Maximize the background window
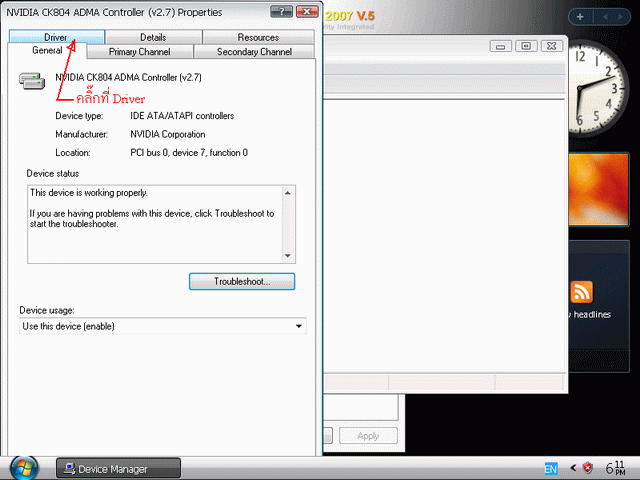This screenshot has height=480, width=640. coord(526,46)
